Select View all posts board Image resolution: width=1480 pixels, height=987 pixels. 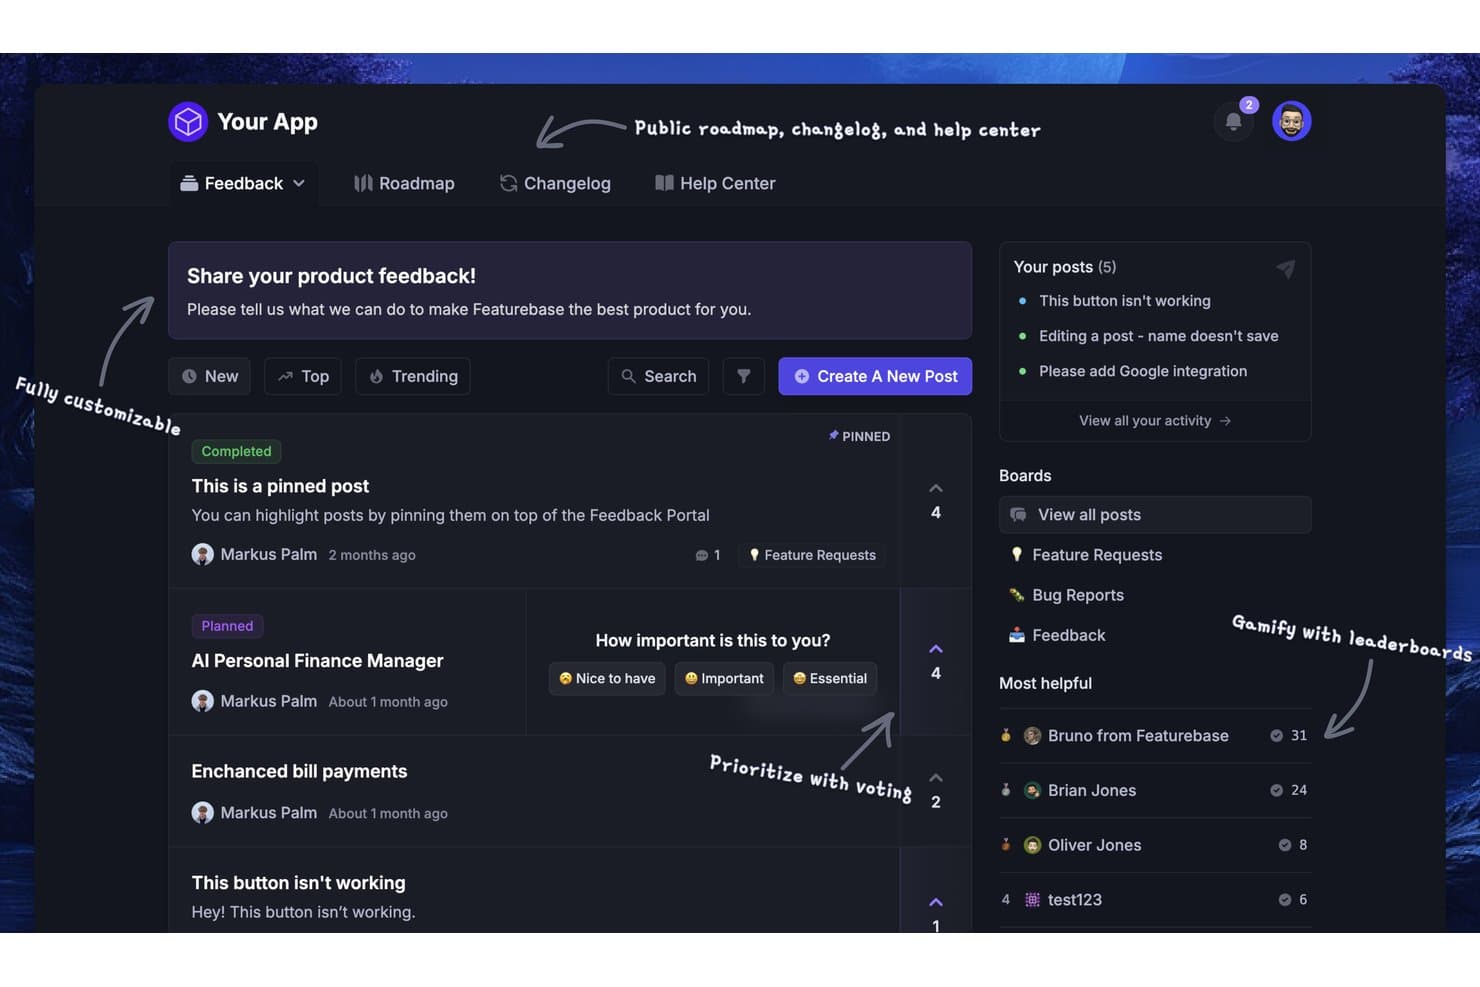(1155, 515)
